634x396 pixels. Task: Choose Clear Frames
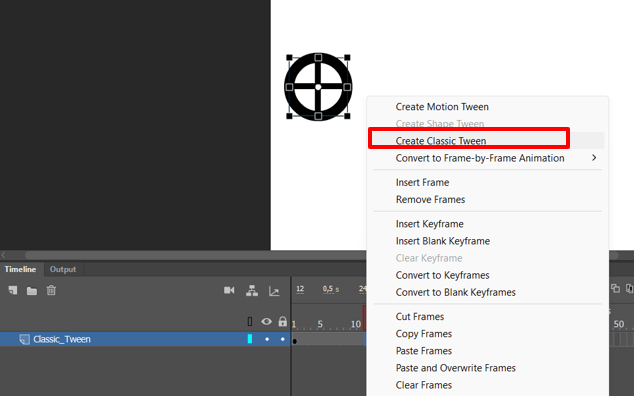(x=423, y=385)
